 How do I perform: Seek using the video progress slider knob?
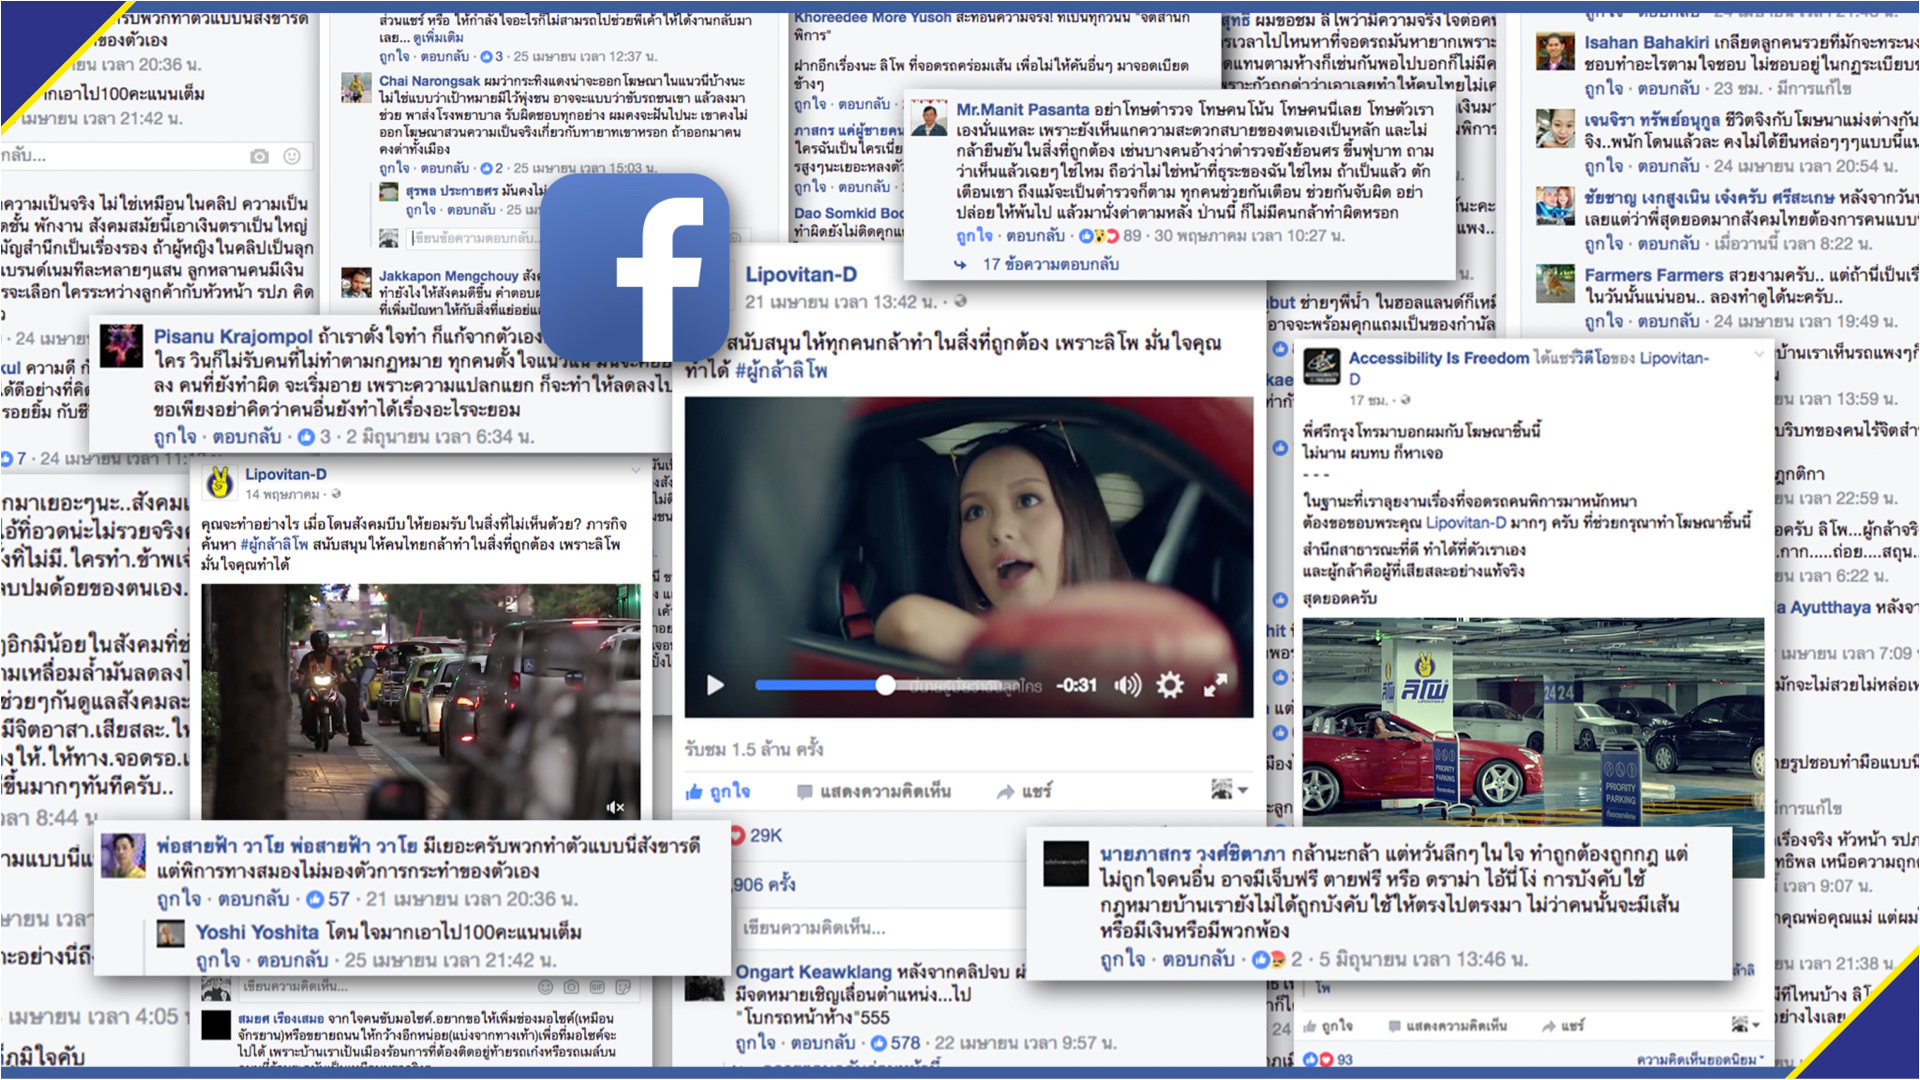point(885,685)
